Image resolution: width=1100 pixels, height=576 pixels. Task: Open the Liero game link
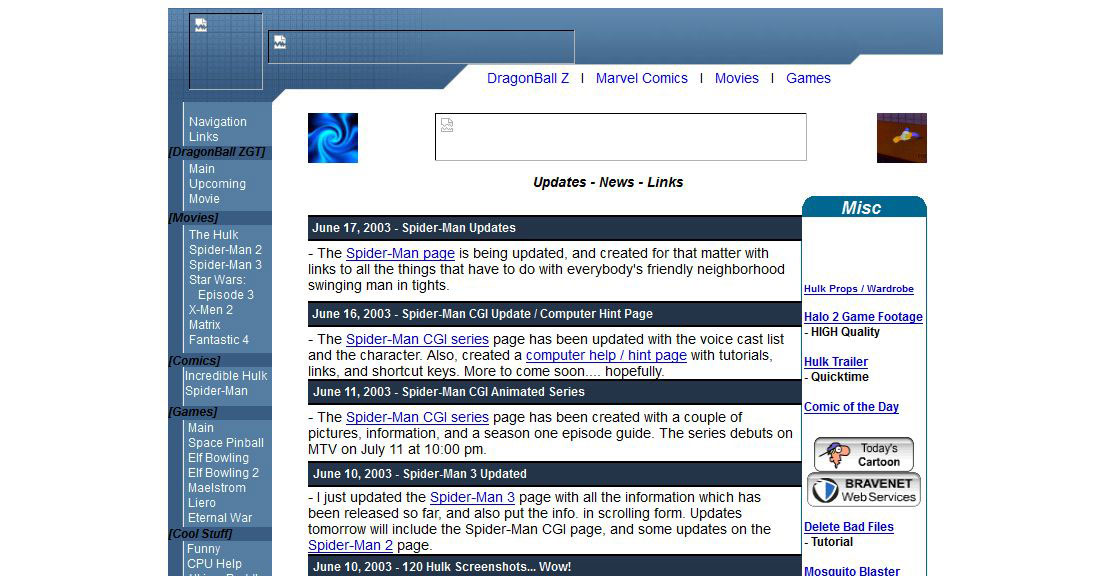tap(202, 503)
